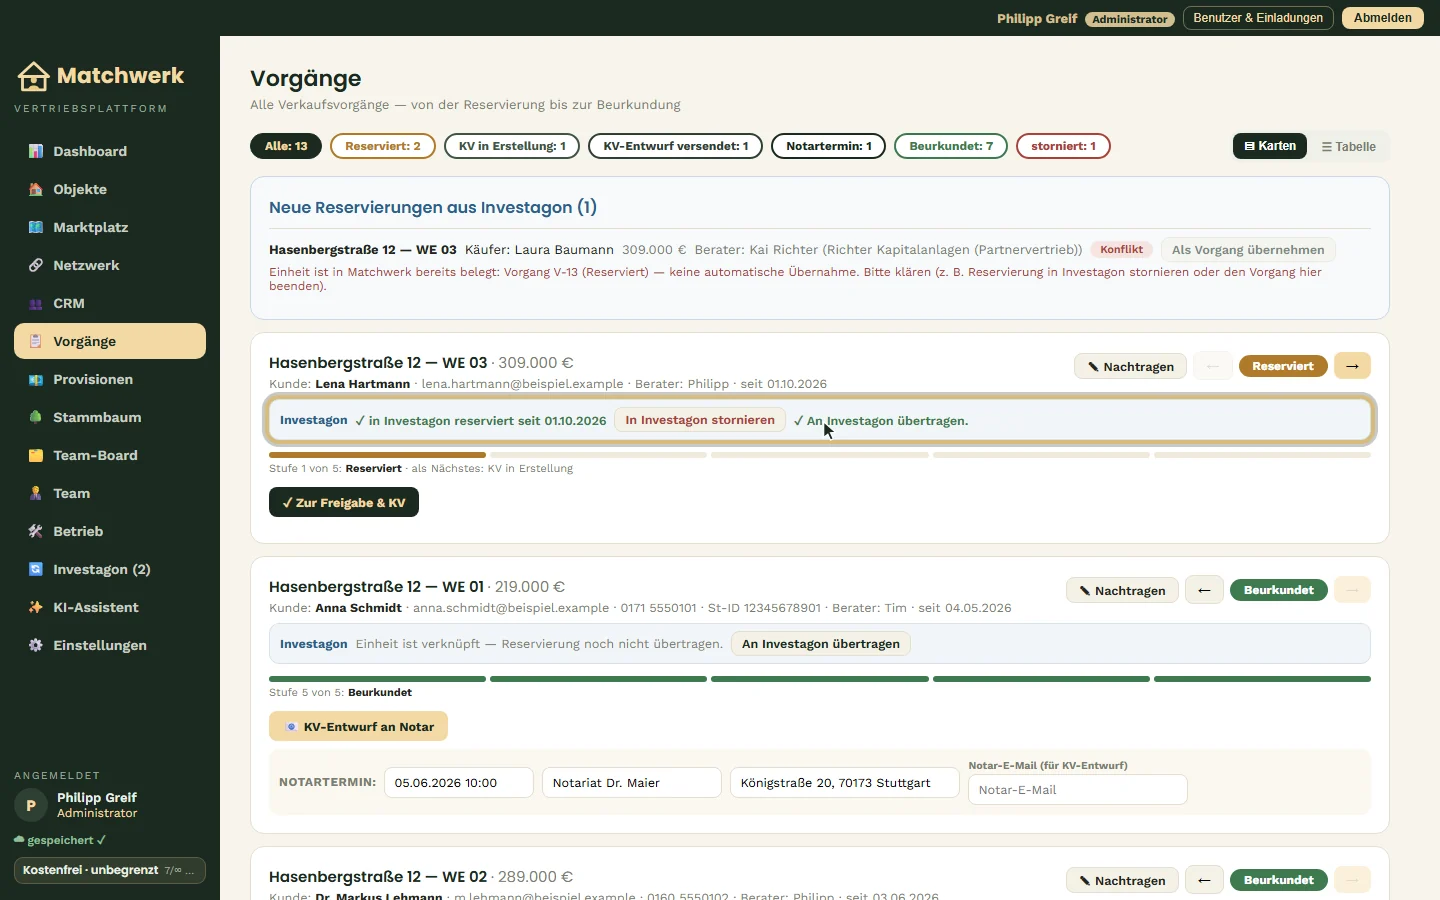Advance WE 03 to next stage with arrow
This screenshot has height=900, width=1440.
tap(1352, 366)
